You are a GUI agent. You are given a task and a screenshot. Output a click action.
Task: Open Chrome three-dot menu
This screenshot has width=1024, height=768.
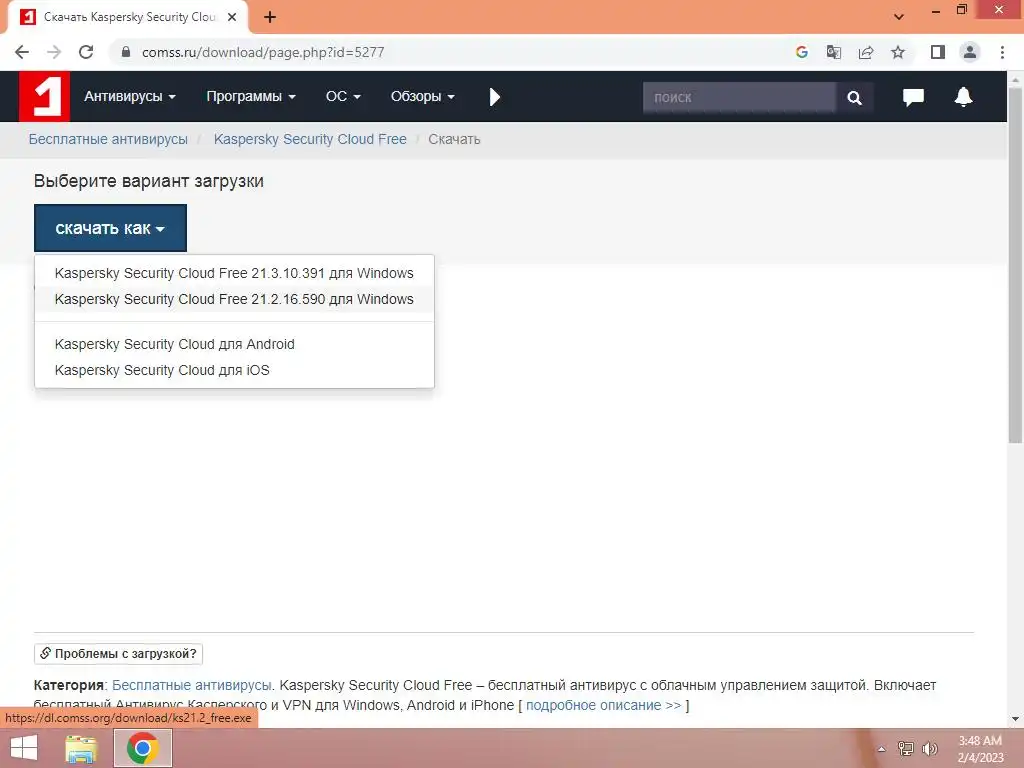tap(1002, 52)
